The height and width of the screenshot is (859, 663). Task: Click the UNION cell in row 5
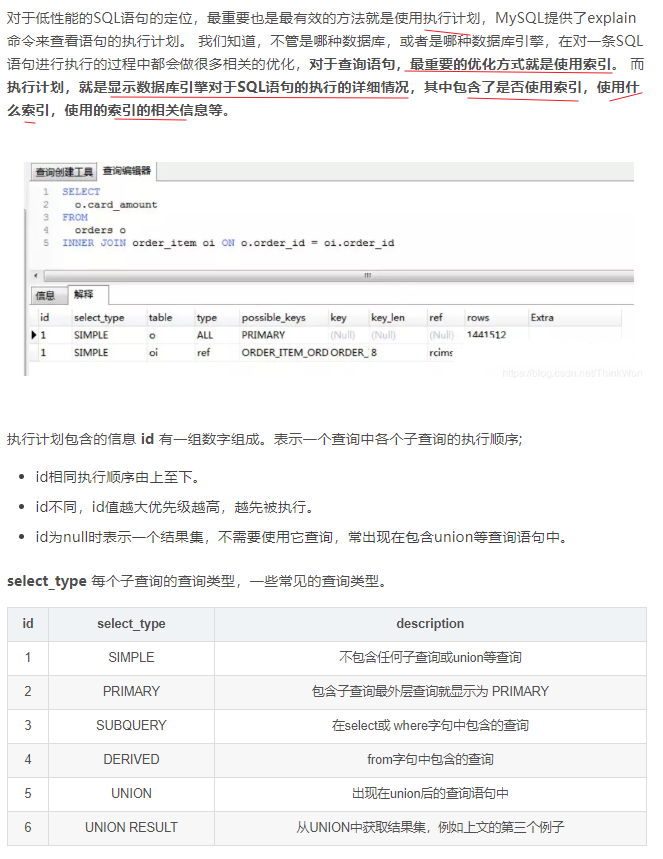[131, 793]
